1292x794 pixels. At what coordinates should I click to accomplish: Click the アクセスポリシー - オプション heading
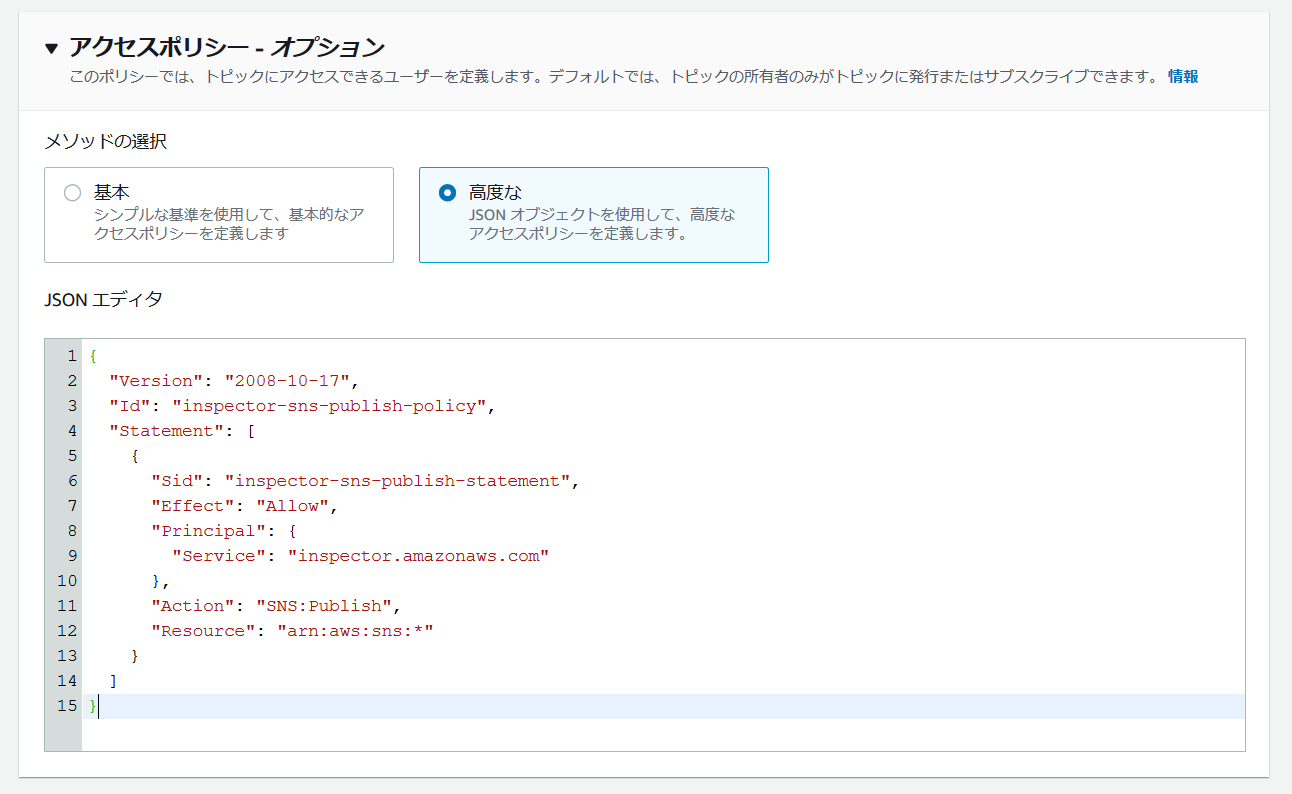point(227,47)
